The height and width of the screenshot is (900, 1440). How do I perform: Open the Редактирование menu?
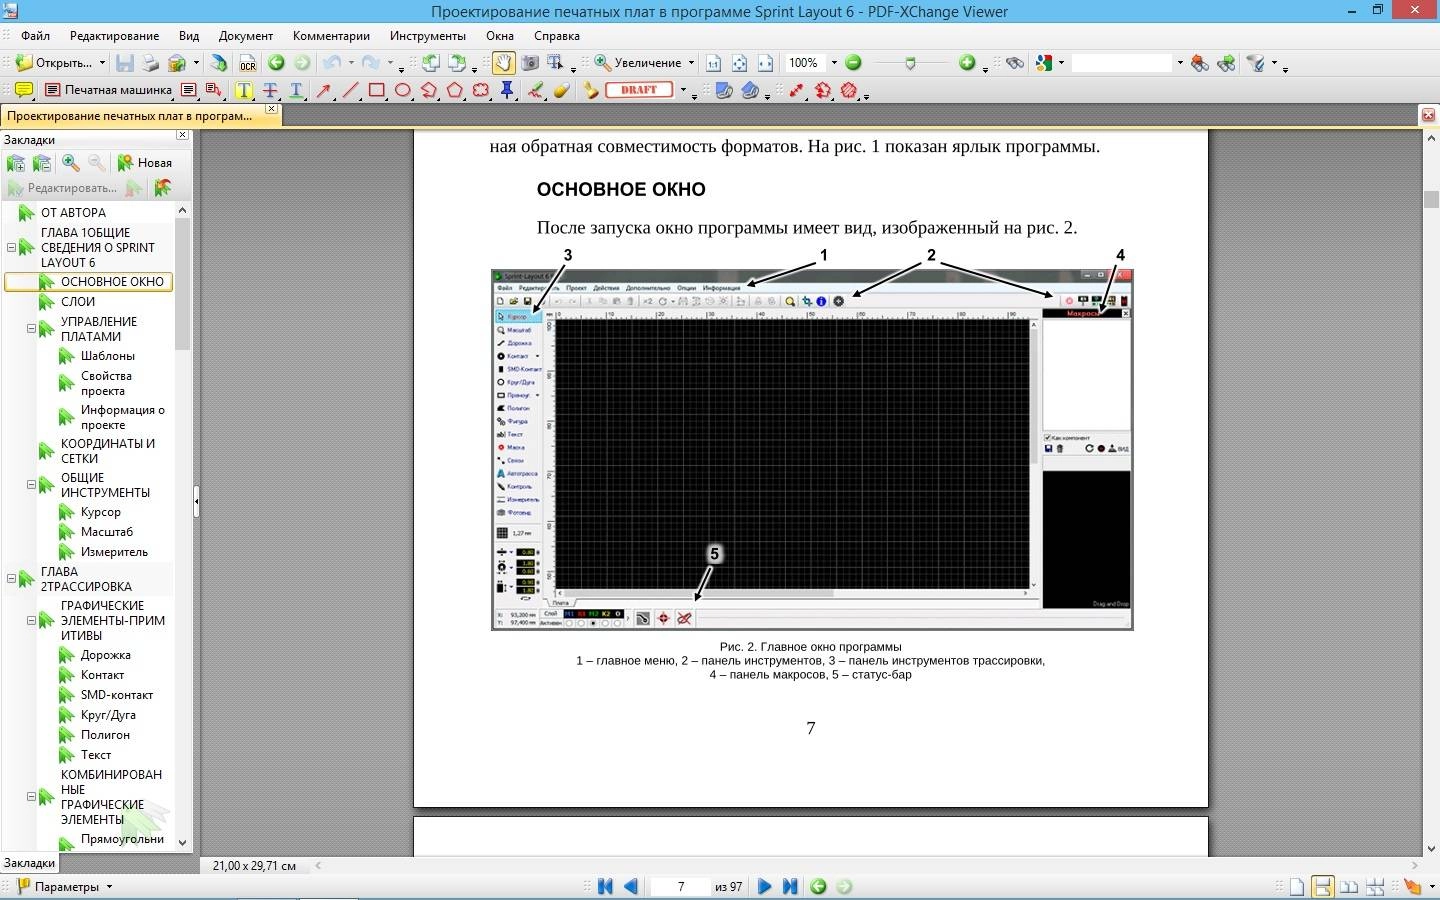pyautogui.click(x=114, y=35)
